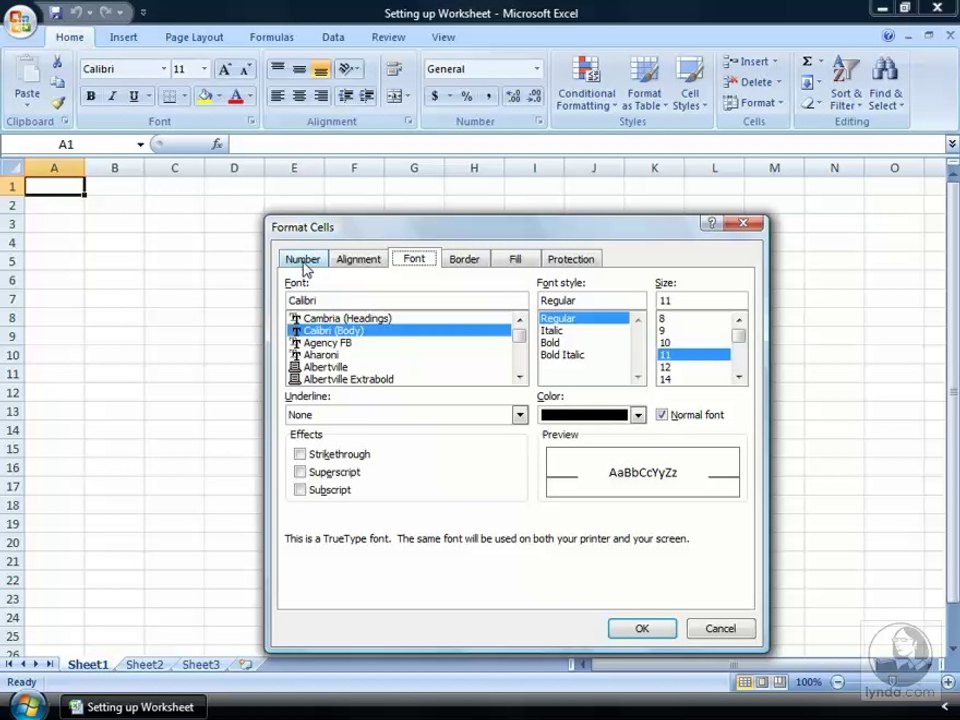Switch to the Protection tab in dialog
This screenshot has height=720, width=960.
[x=571, y=259]
